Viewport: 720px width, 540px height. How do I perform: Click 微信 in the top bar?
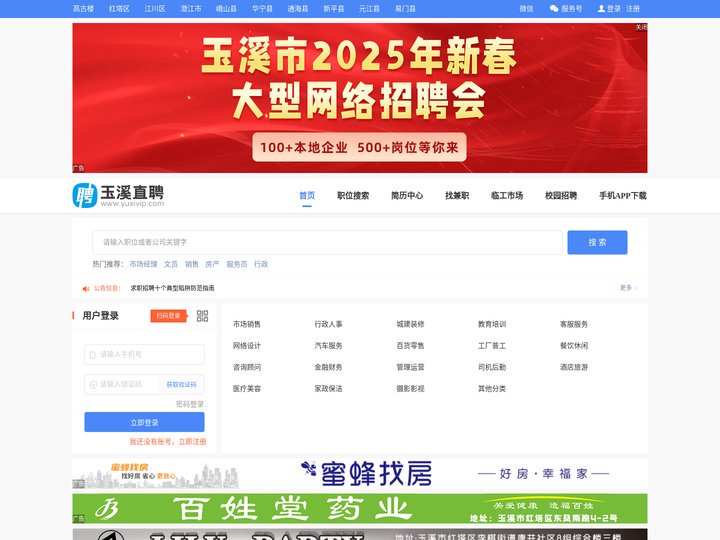coord(526,9)
